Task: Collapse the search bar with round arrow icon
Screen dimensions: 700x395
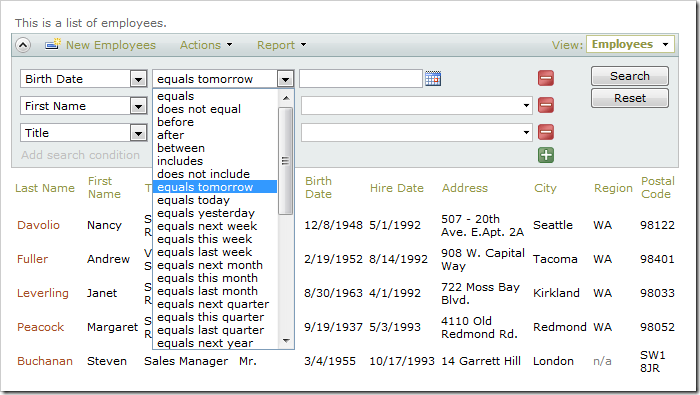Action: (x=23, y=45)
